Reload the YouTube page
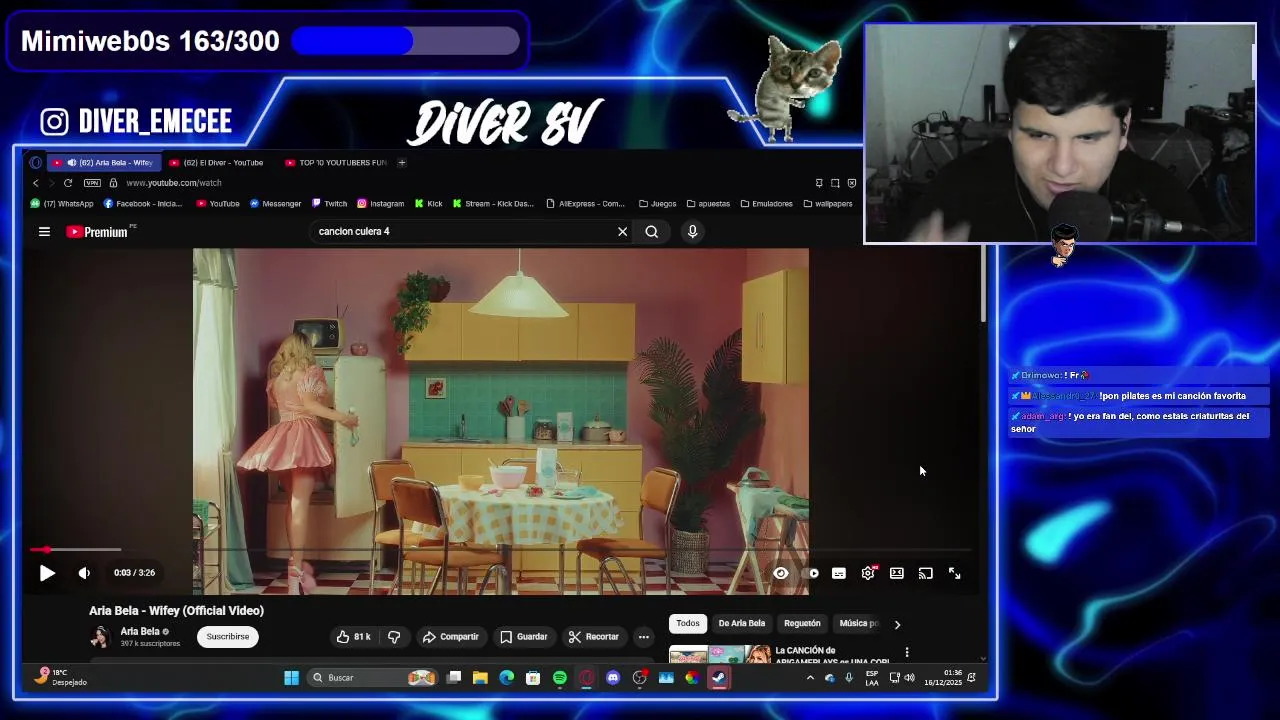Image resolution: width=1280 pixels, height=720 pixels. pyautogui.click(x=68, y=183)
